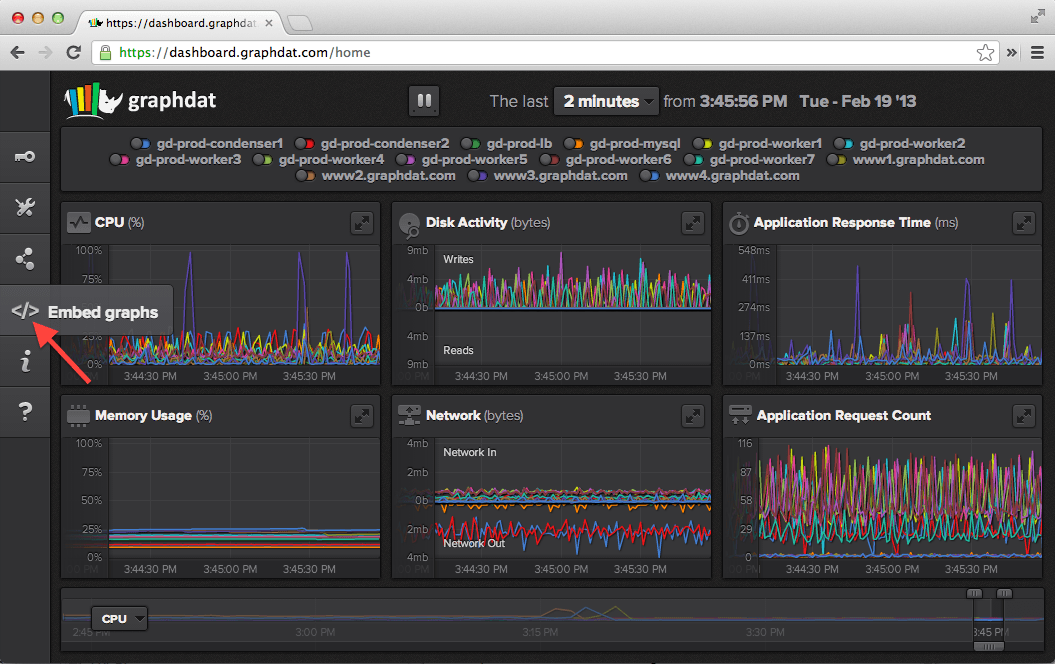This screenshot has height=664, width=1055.
Task: Open the wrench tools sidebar icon
Action: pos(25,207)
